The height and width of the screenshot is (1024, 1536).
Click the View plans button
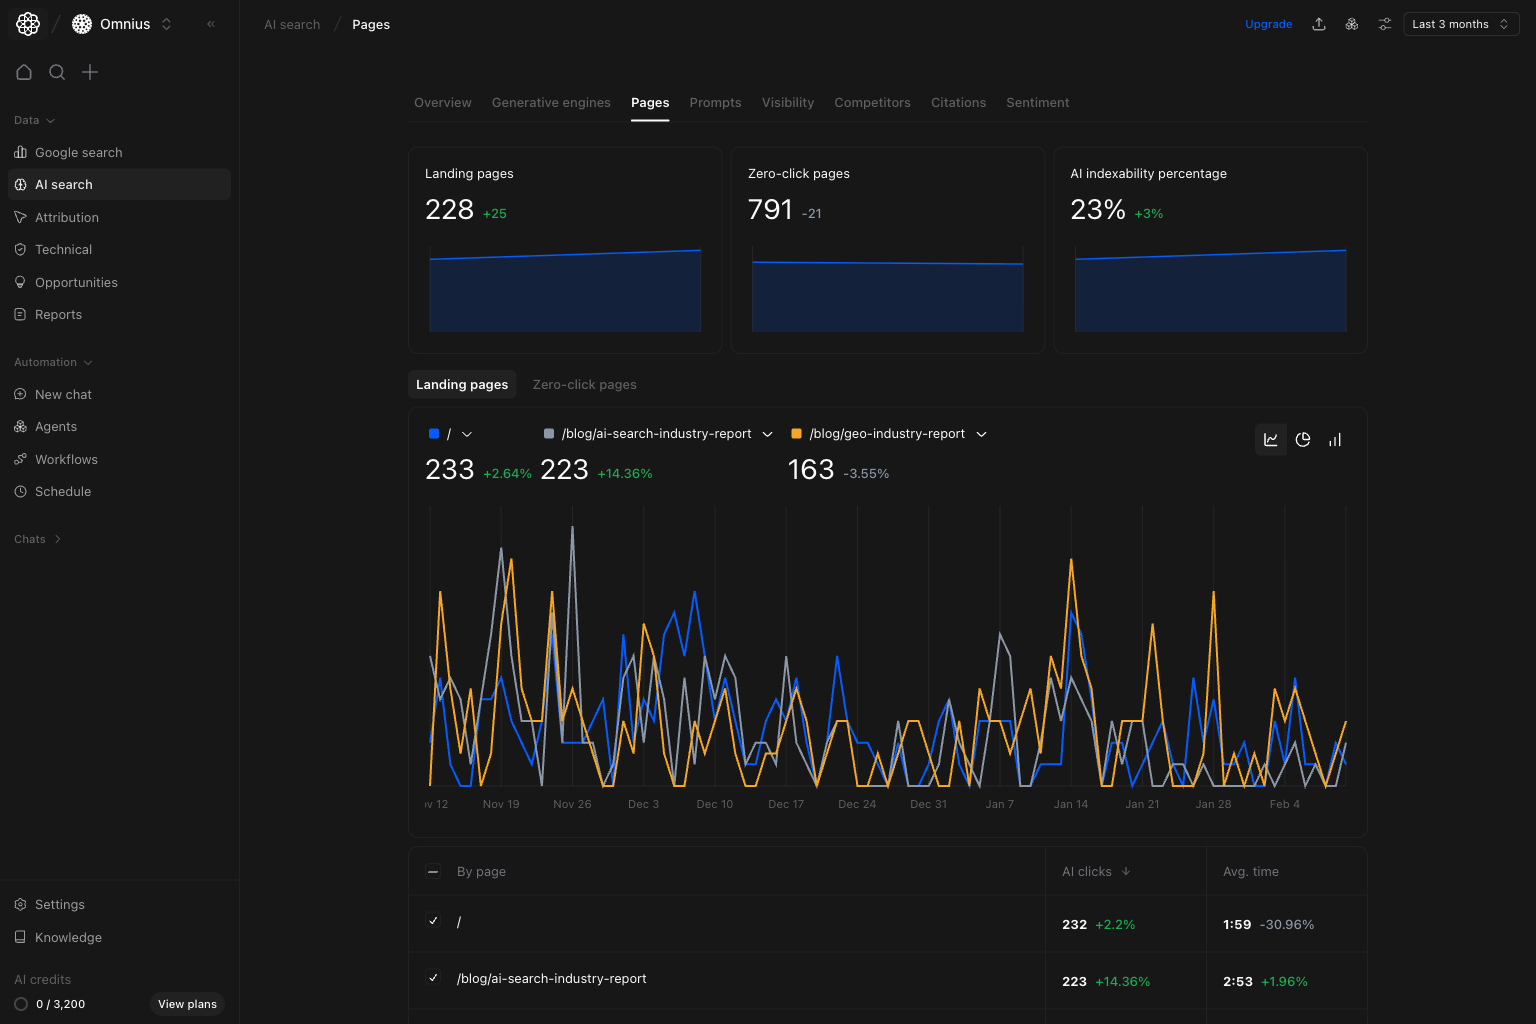[186, 1004]
